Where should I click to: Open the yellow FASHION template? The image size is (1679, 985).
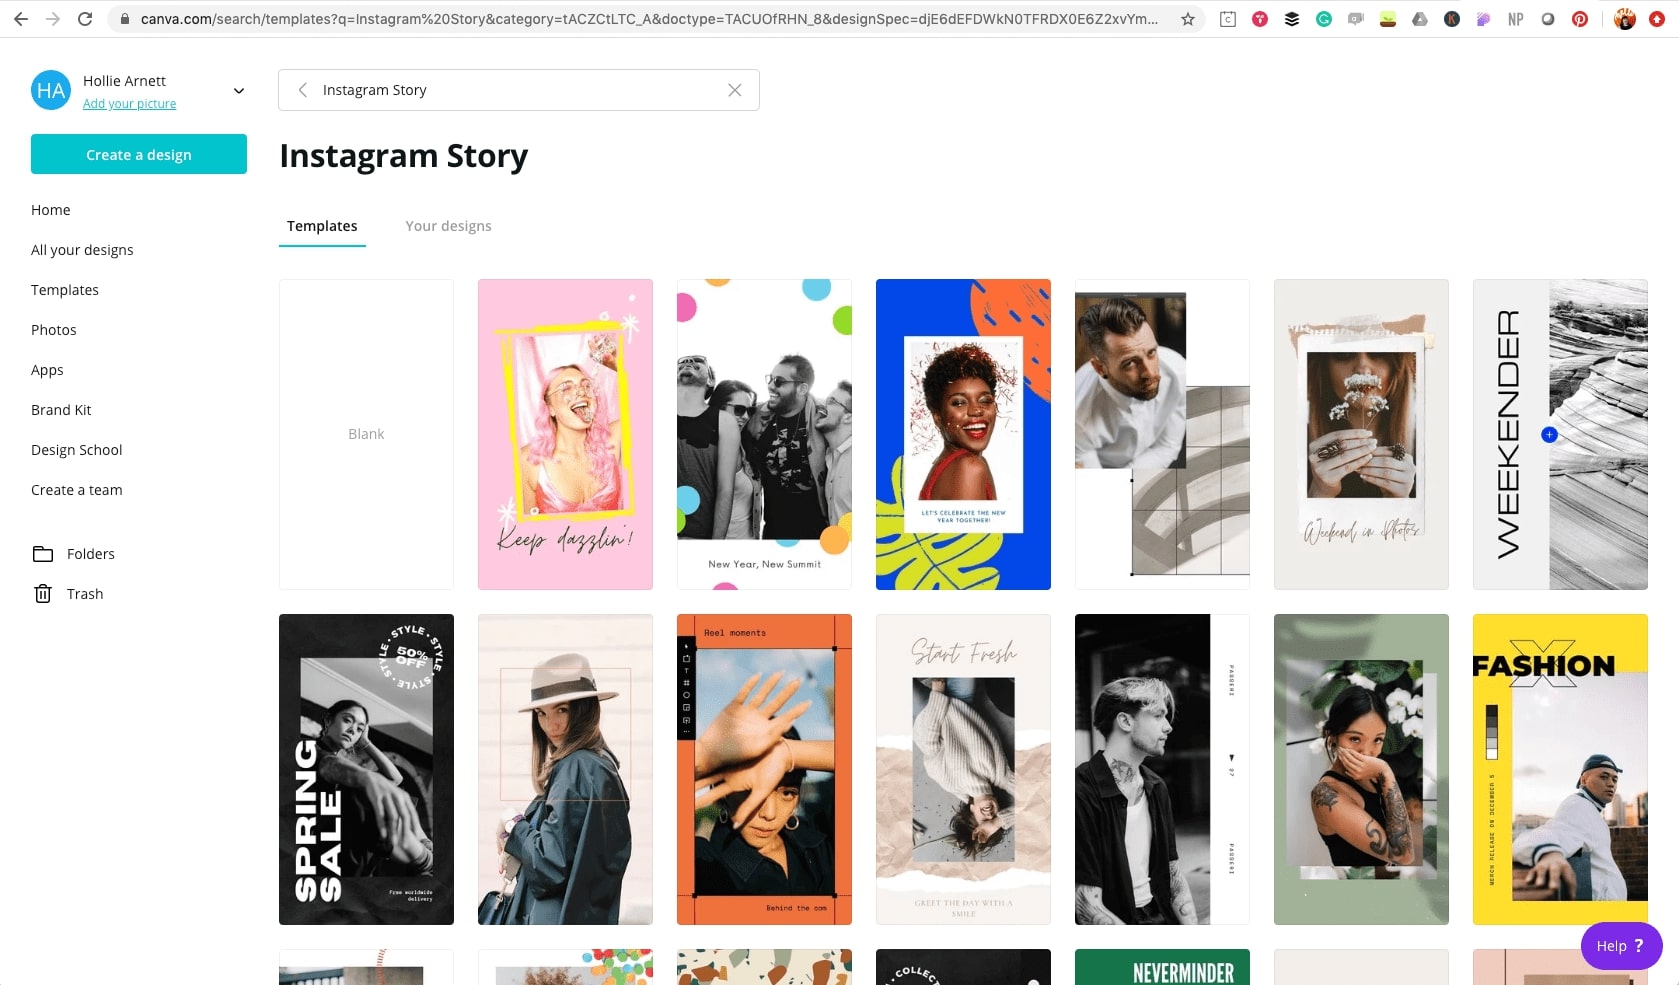point(1560,769)
